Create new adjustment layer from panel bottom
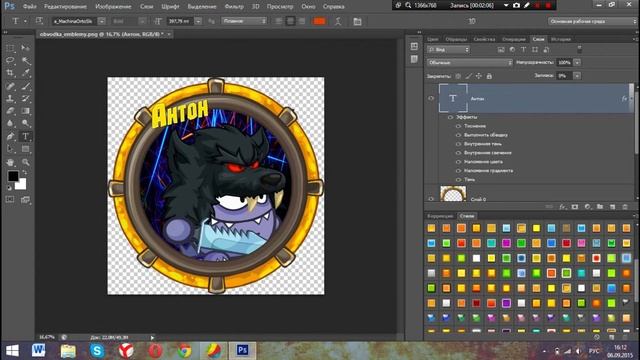The height and width of the screenshot is (360, 640). point(587,207)
